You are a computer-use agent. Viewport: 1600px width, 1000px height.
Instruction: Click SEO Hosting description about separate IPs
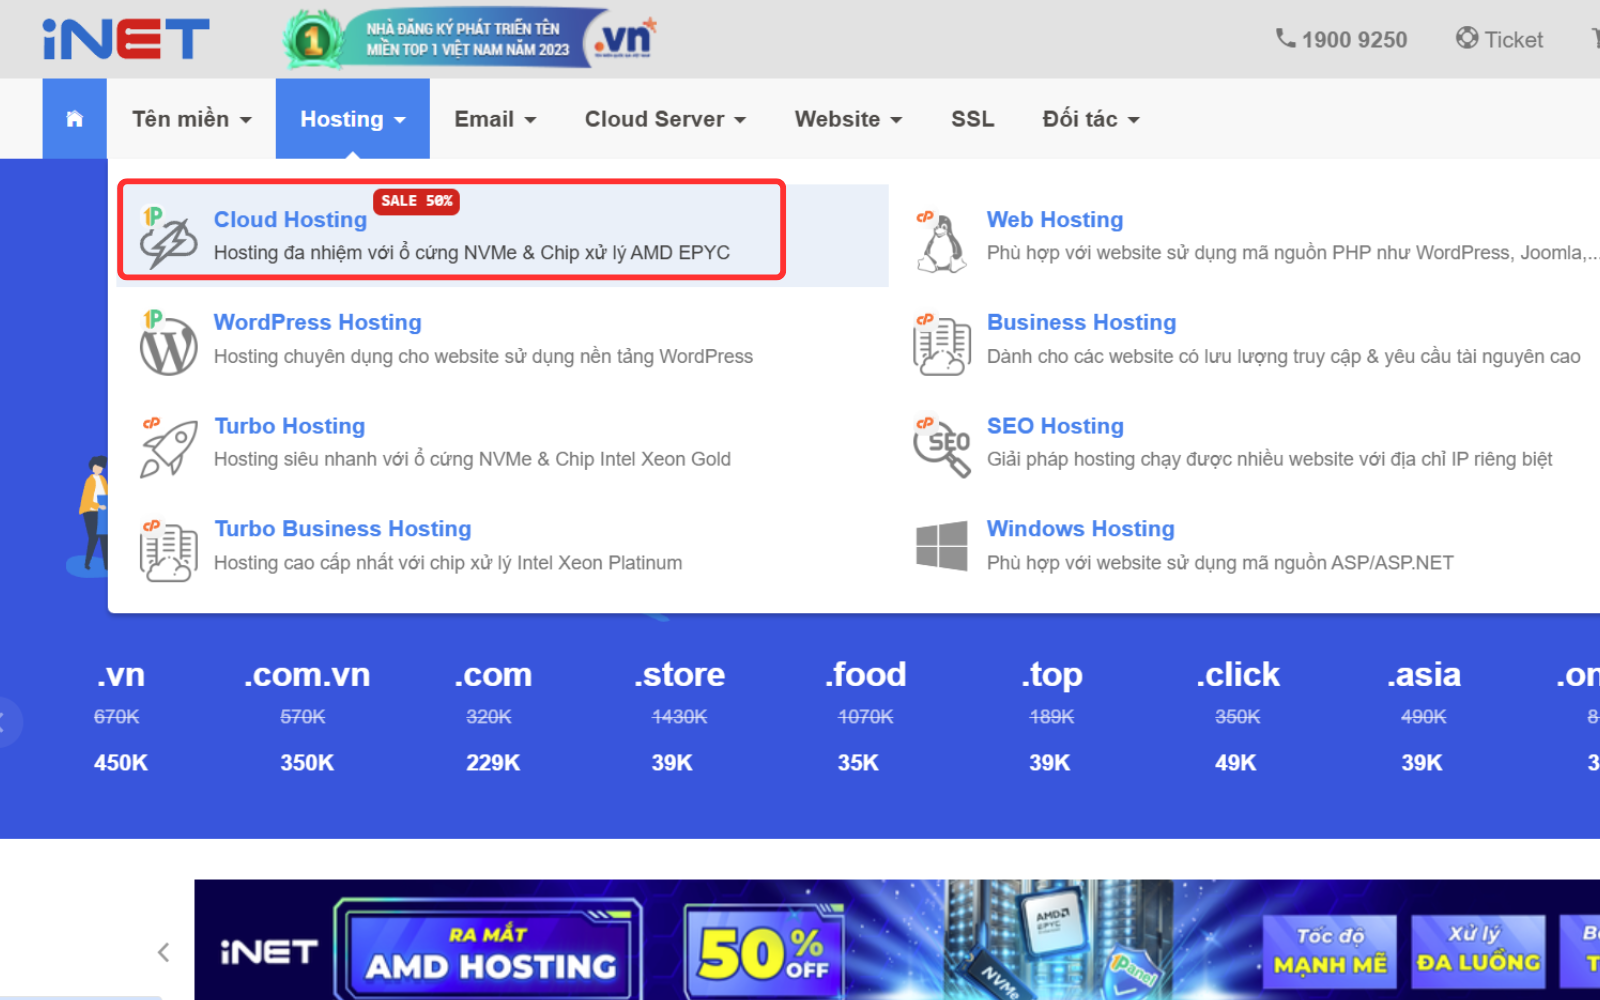point(1269,459)
